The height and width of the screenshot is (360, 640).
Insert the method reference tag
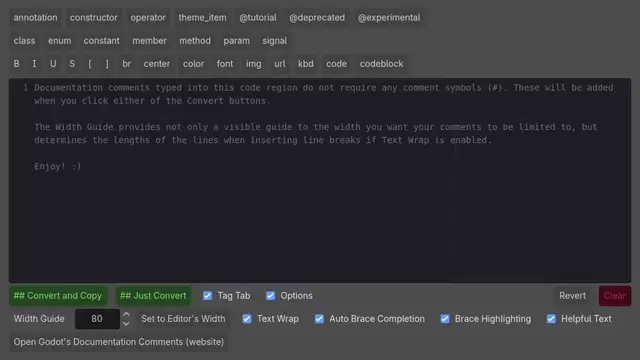pyautogui.click(x=195, y=41)
